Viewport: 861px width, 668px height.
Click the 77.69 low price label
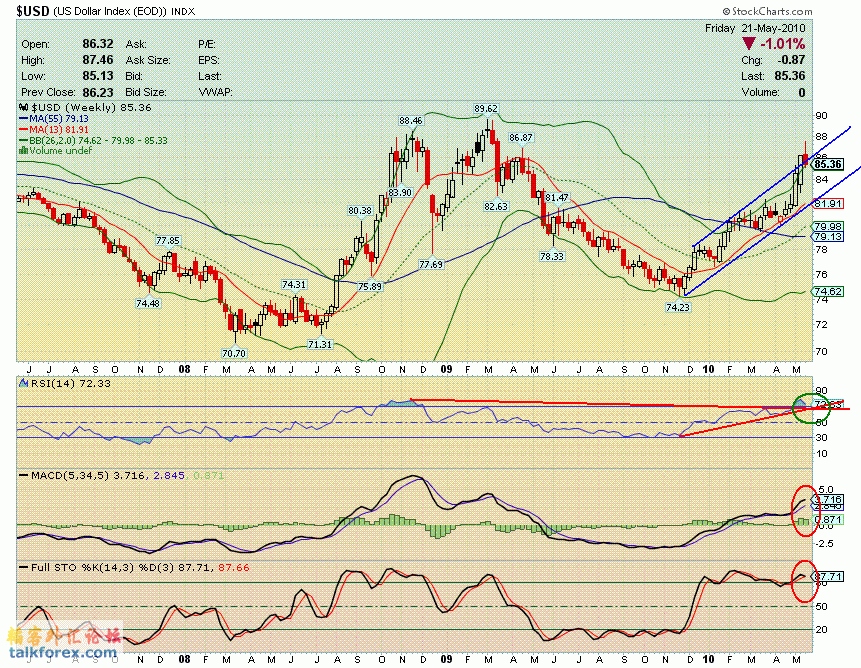point(431,264)
